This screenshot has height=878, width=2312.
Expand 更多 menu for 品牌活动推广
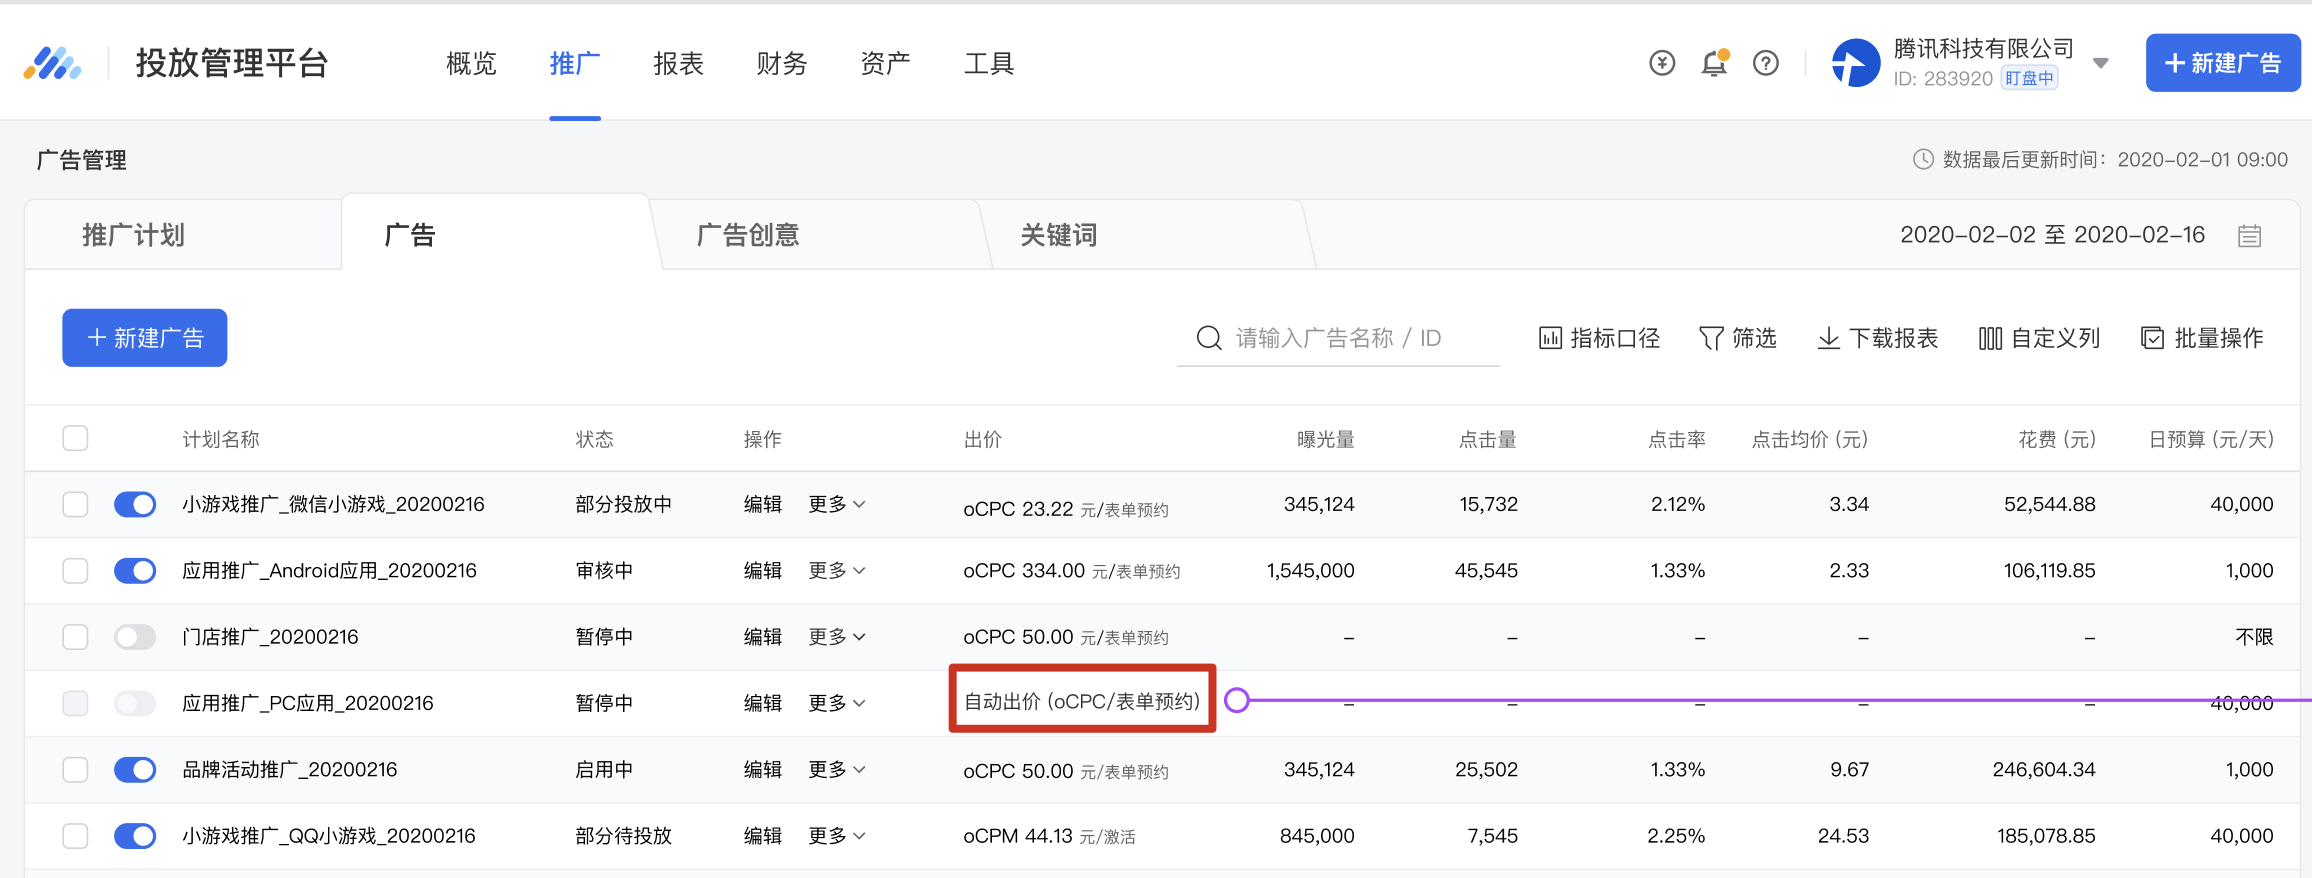[837, 769]
